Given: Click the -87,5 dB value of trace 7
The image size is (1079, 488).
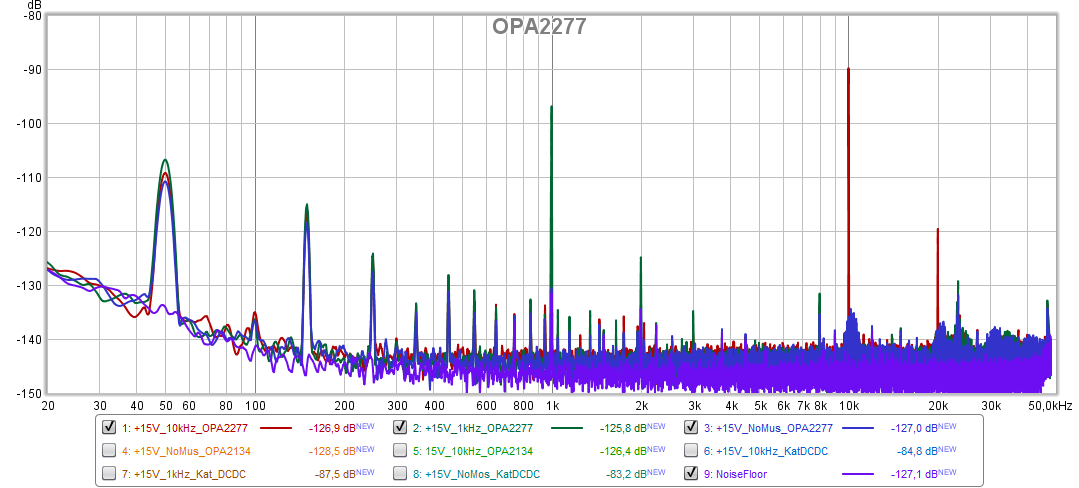Looking at the screenshot, I should (334, 474).
